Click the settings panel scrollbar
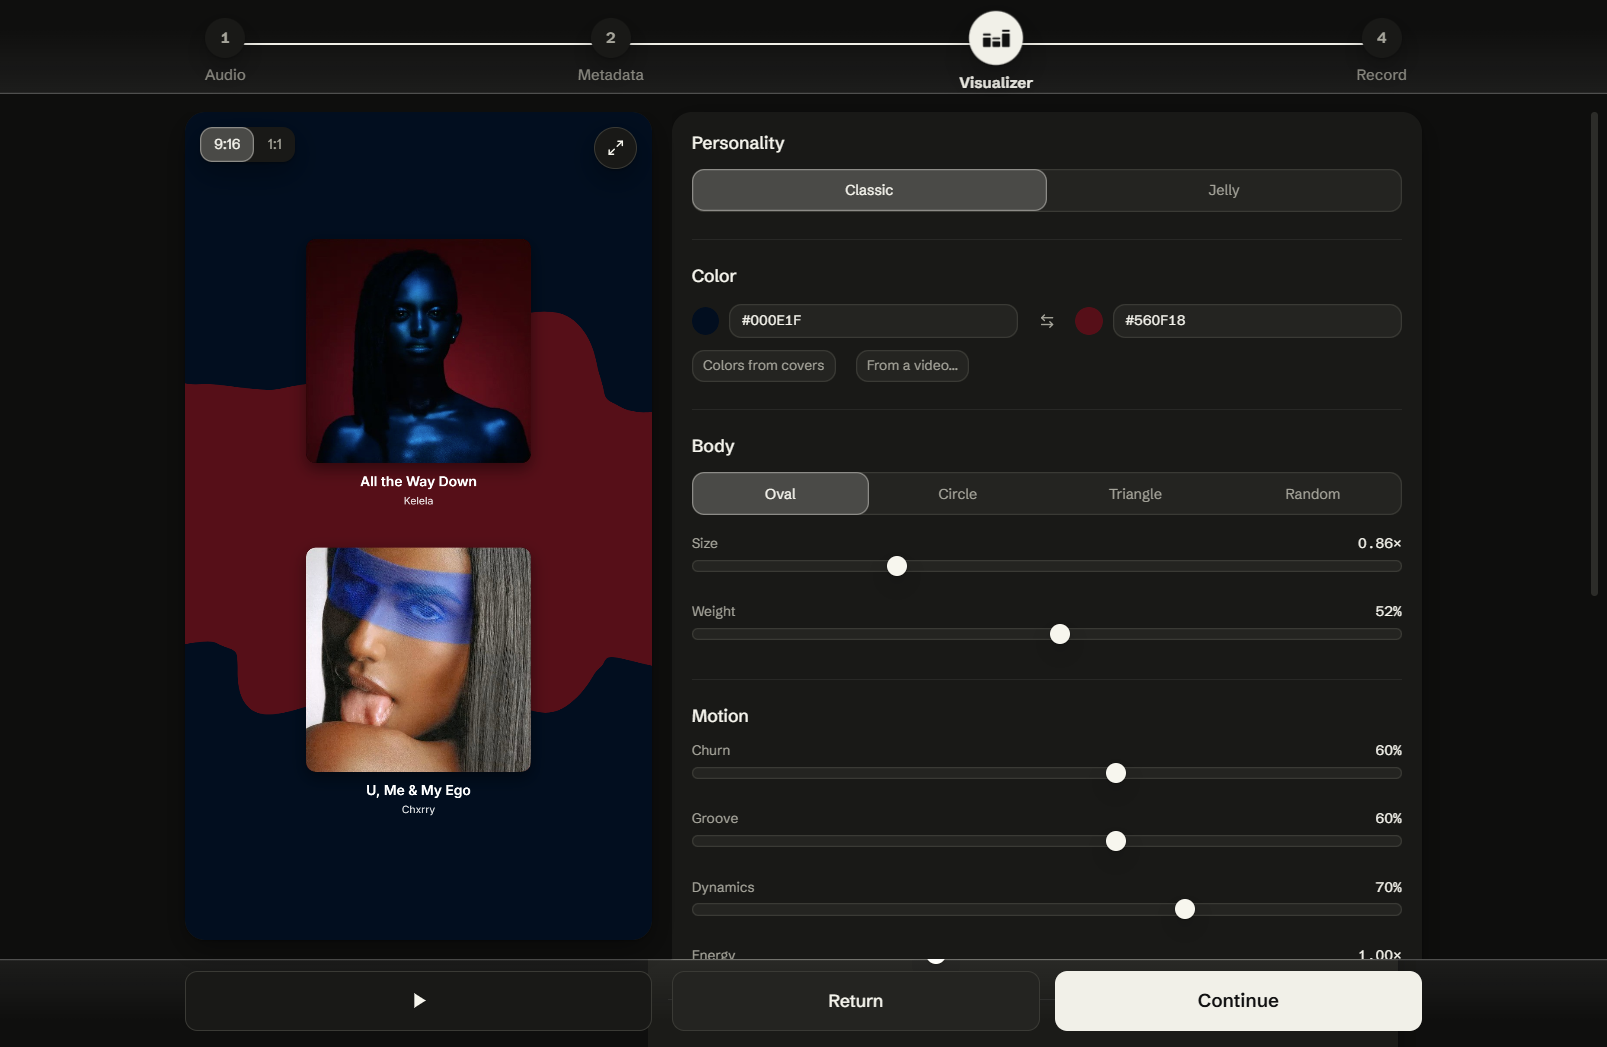Screen dimensions: 1607x1047 1595,354
